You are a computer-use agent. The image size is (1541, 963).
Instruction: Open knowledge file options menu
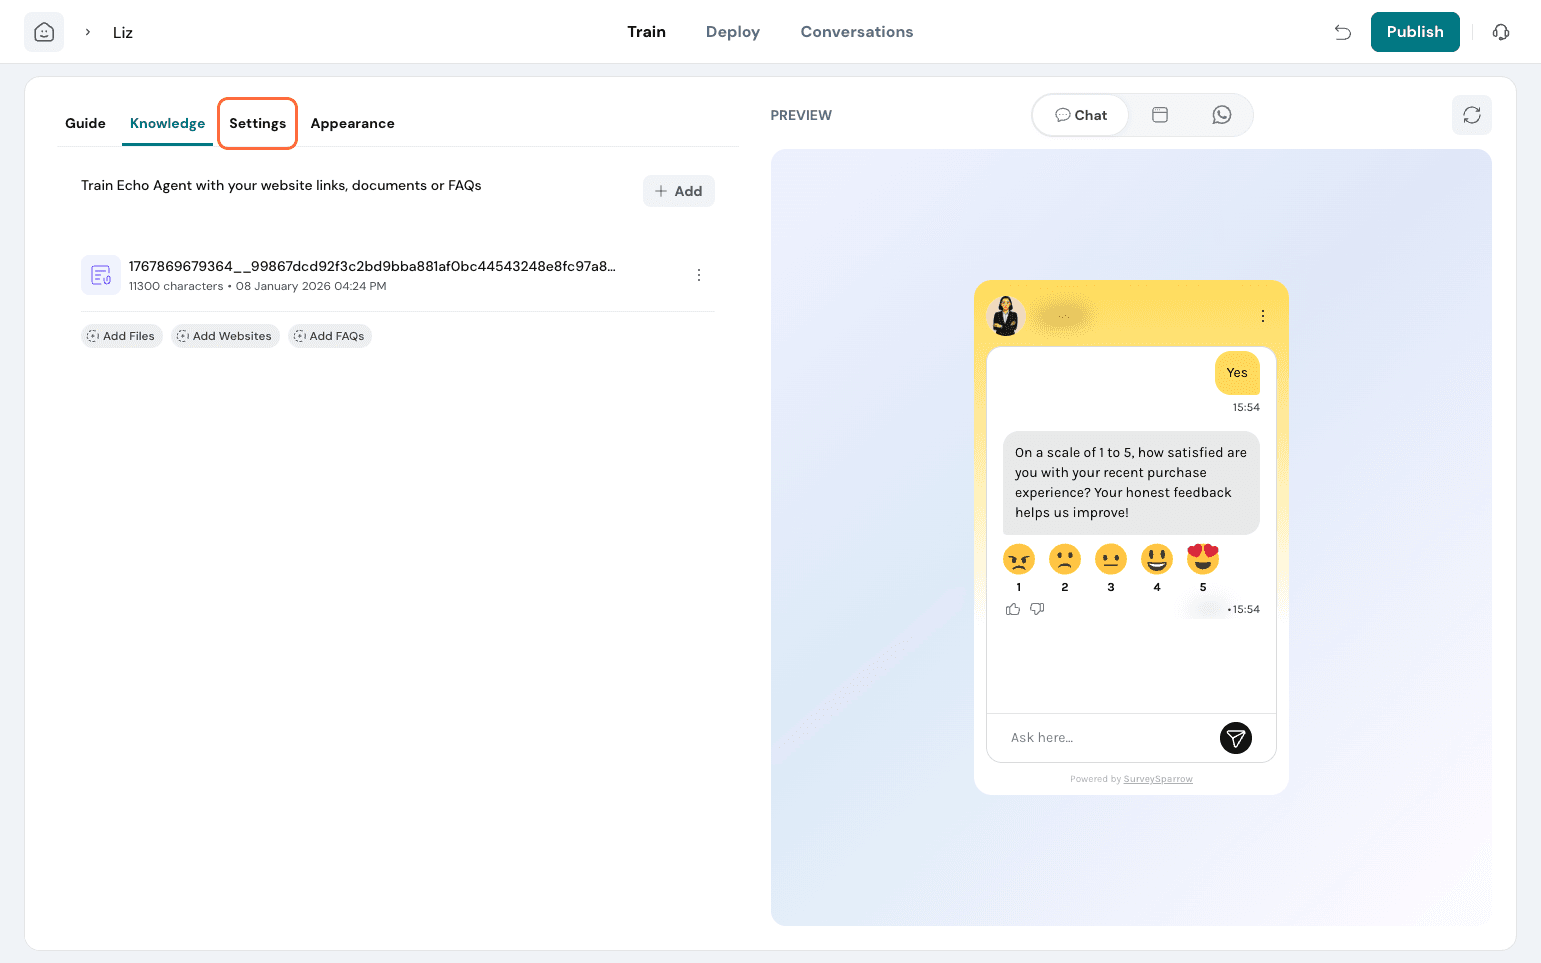[698, 275]
